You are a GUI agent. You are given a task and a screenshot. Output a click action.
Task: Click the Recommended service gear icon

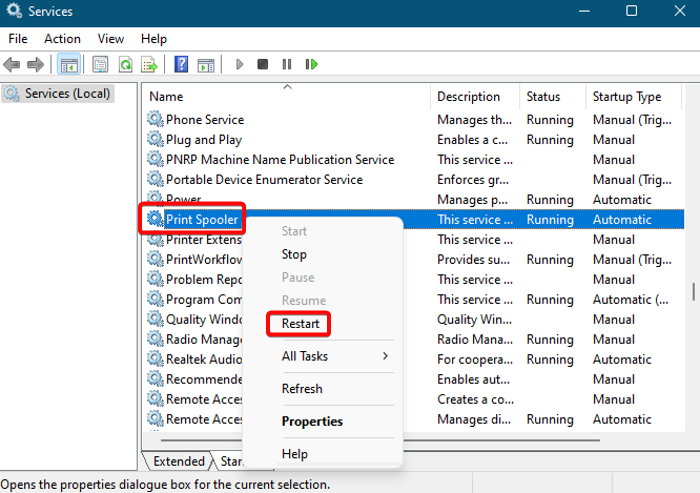(x=155, y=378)
